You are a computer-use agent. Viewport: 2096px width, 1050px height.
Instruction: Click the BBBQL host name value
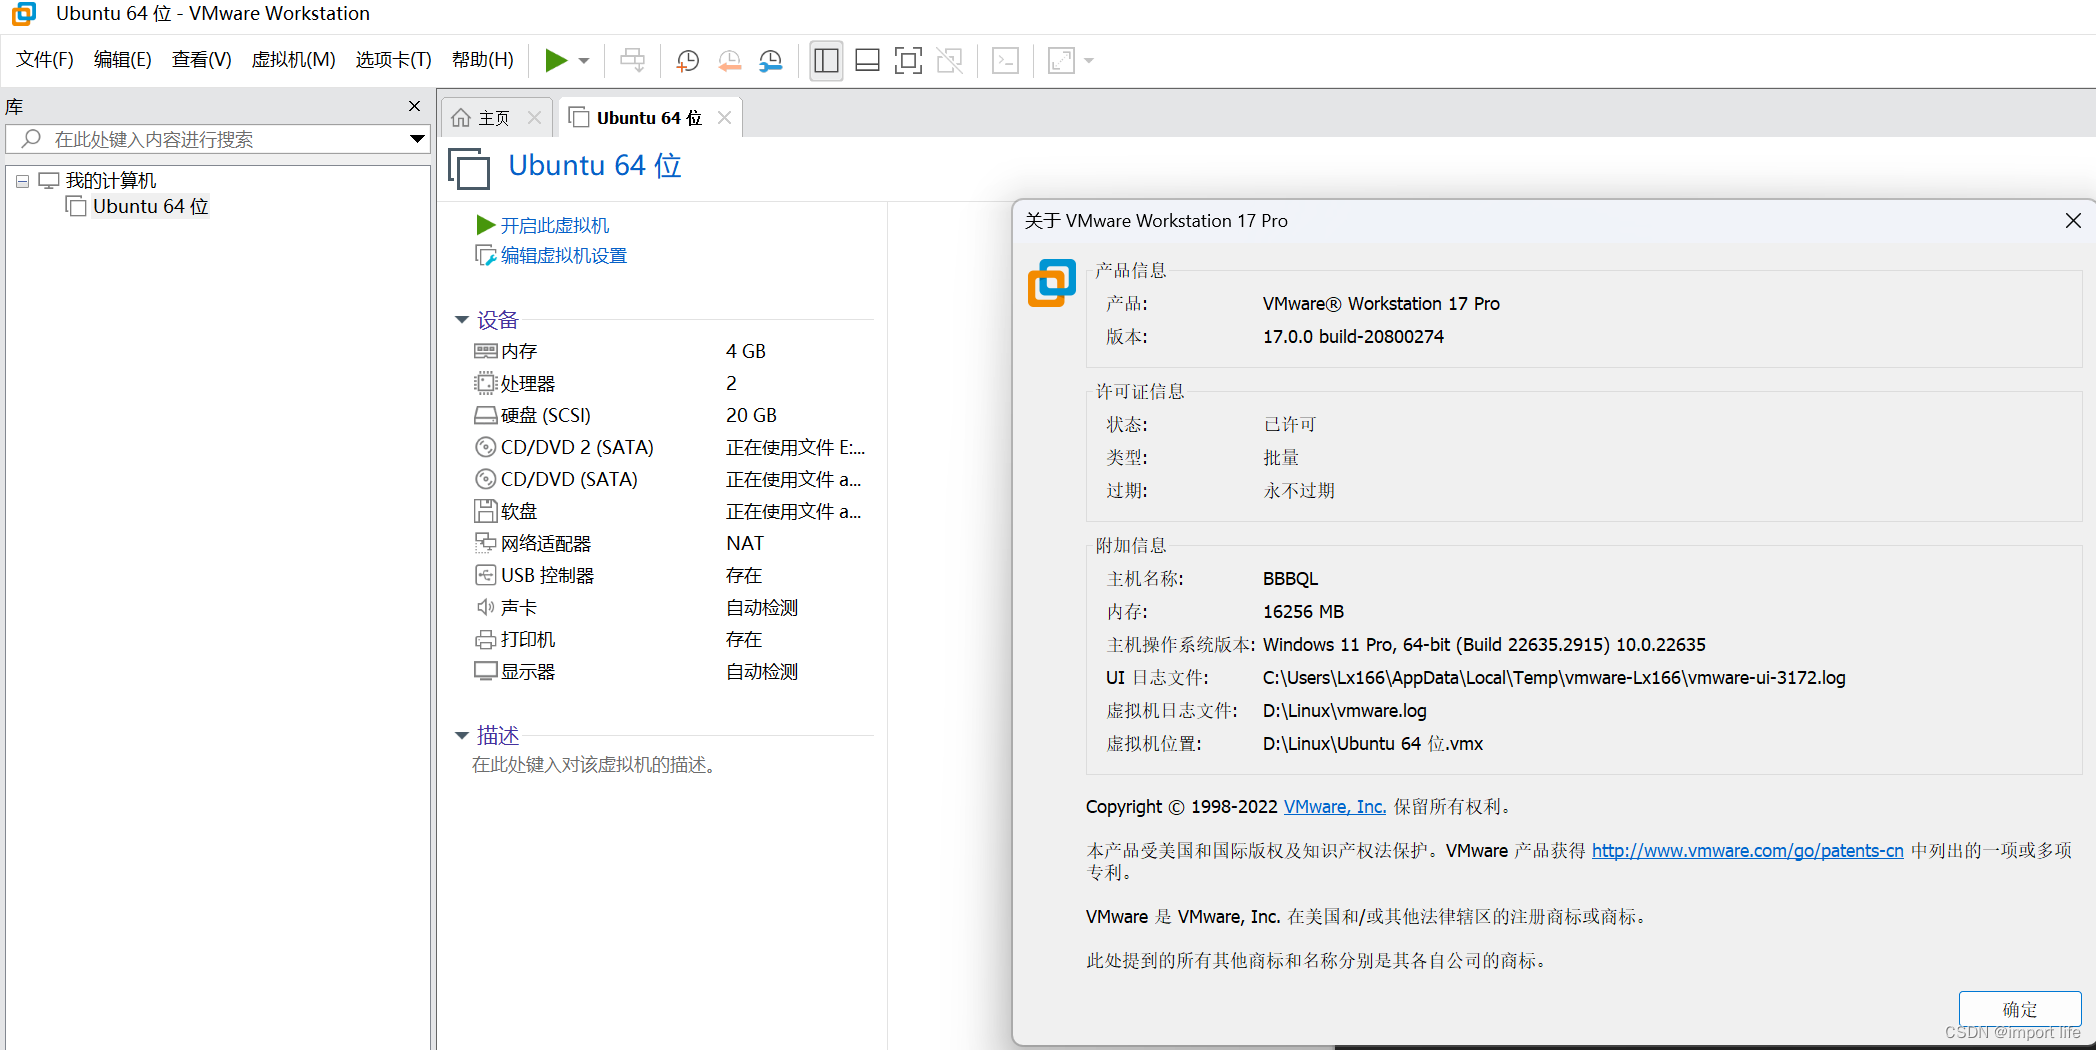click(x=1290, y=579)
